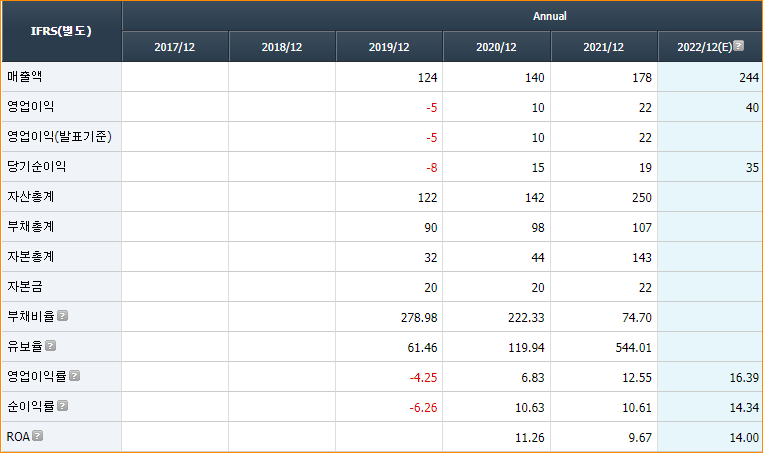Select the 2018/12 column header

coord(282,47)
